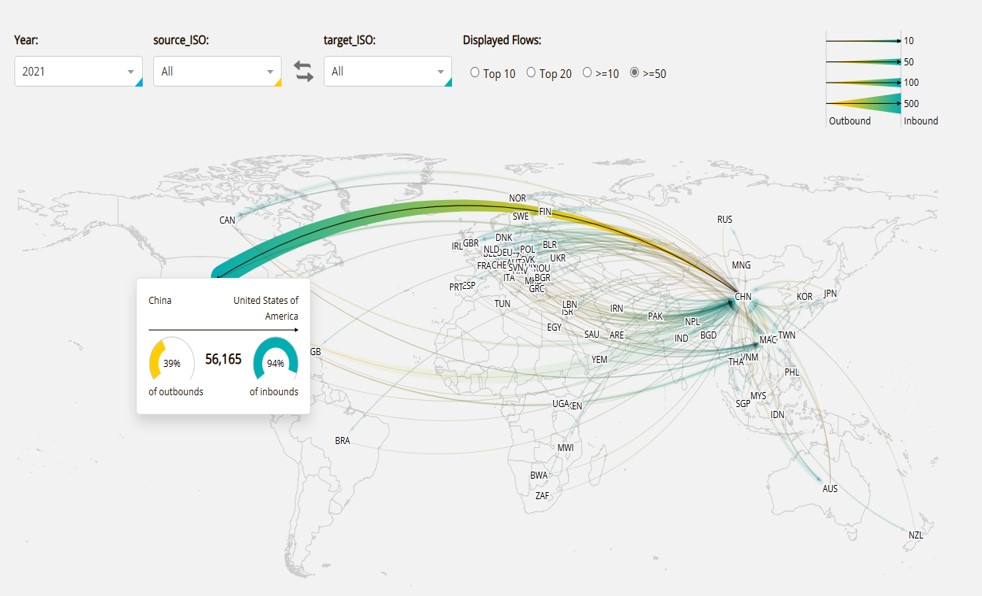Select the NZL node on the map
Image resolution: width=982 pixels, height=596 pixels.
pos(916,535)
